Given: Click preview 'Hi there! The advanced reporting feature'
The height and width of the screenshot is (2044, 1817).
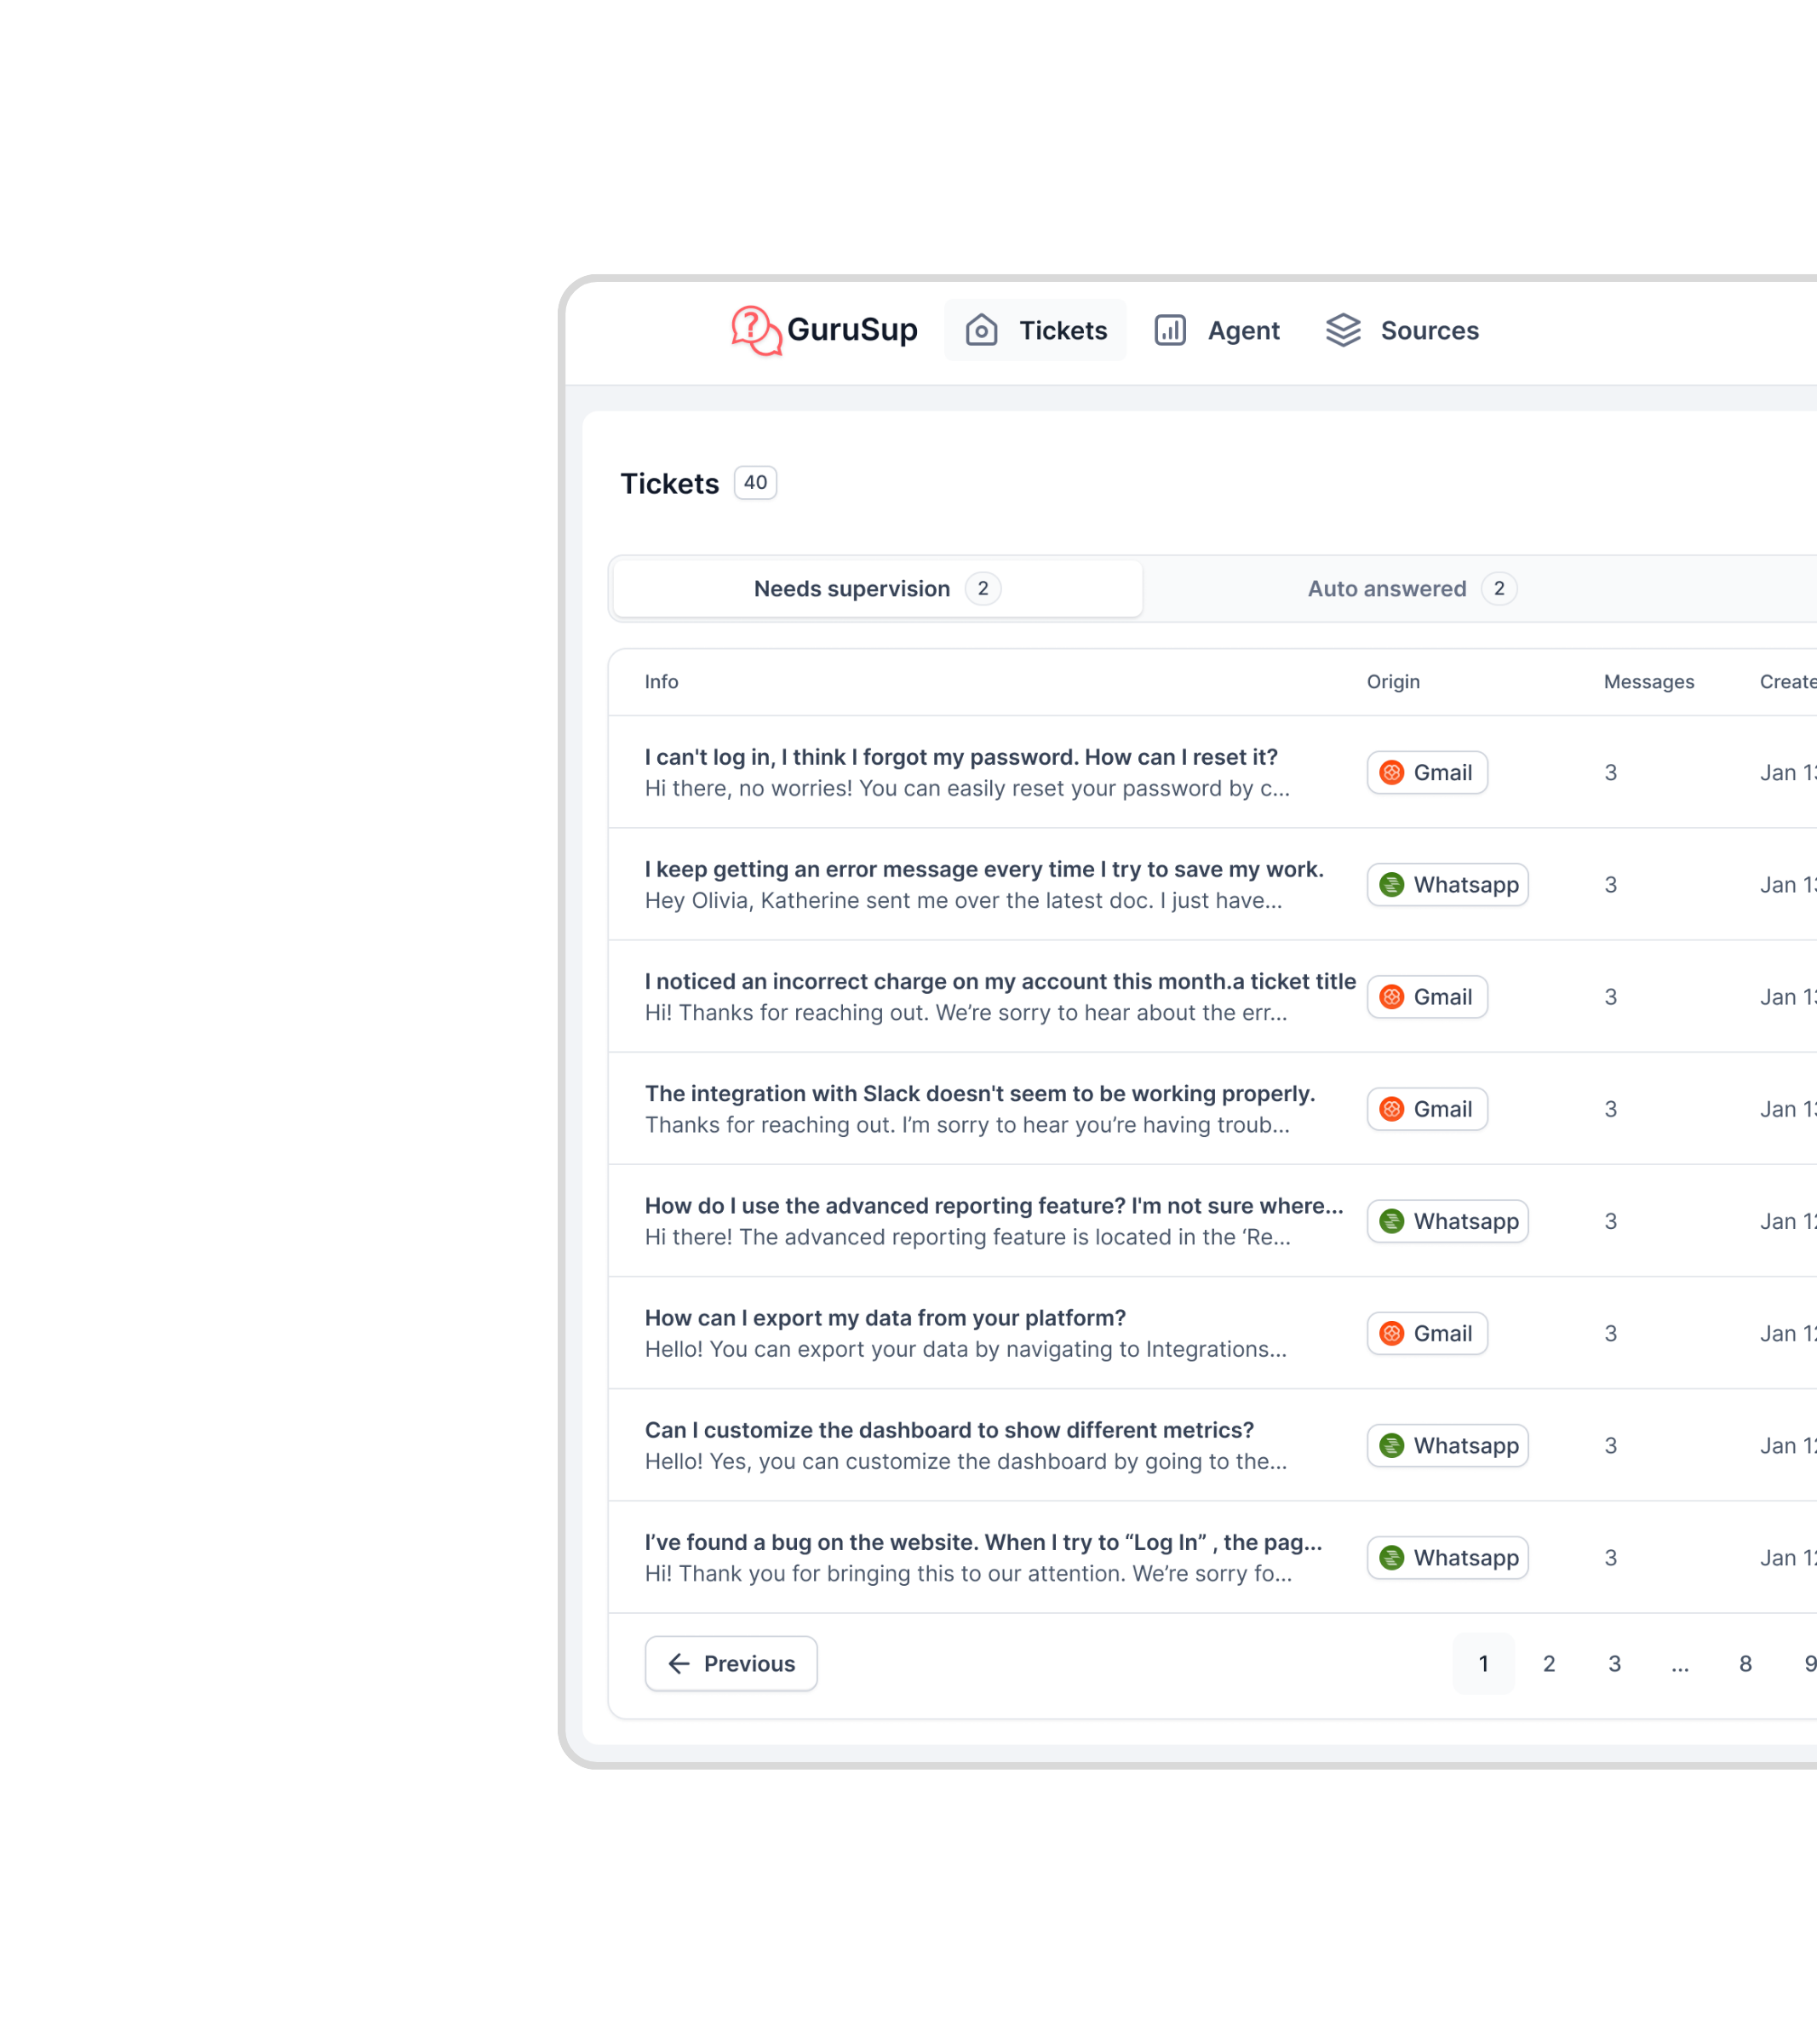Looking at the screenshot, I should 967,1236.
